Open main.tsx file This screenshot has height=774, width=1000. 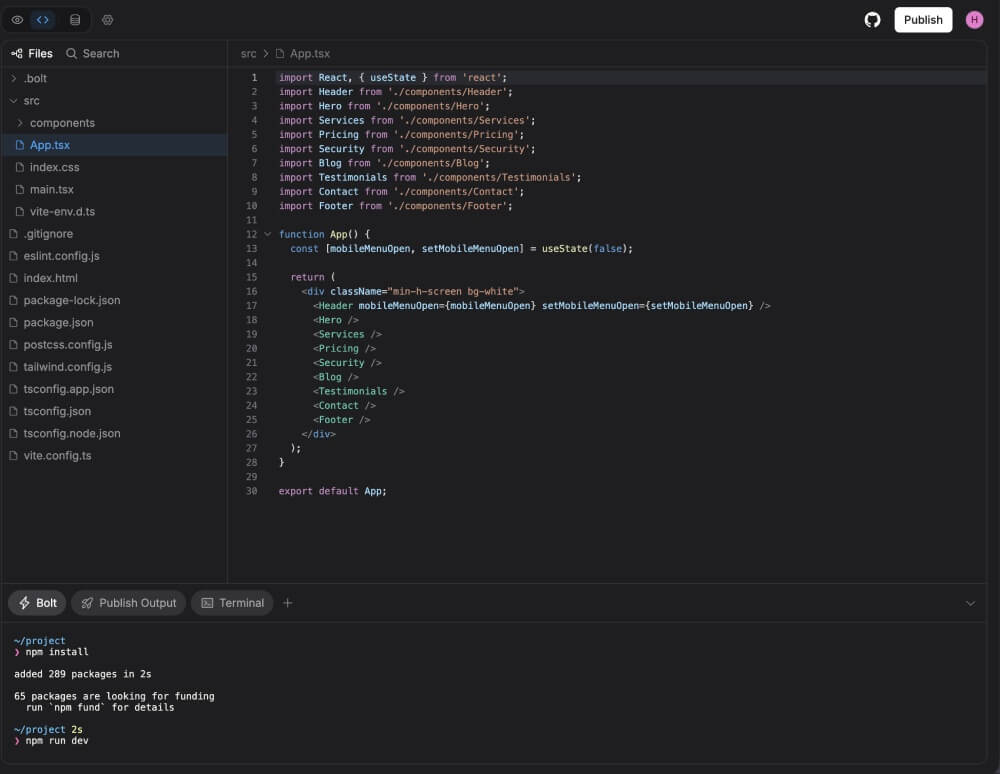click(x=115, y=189)
